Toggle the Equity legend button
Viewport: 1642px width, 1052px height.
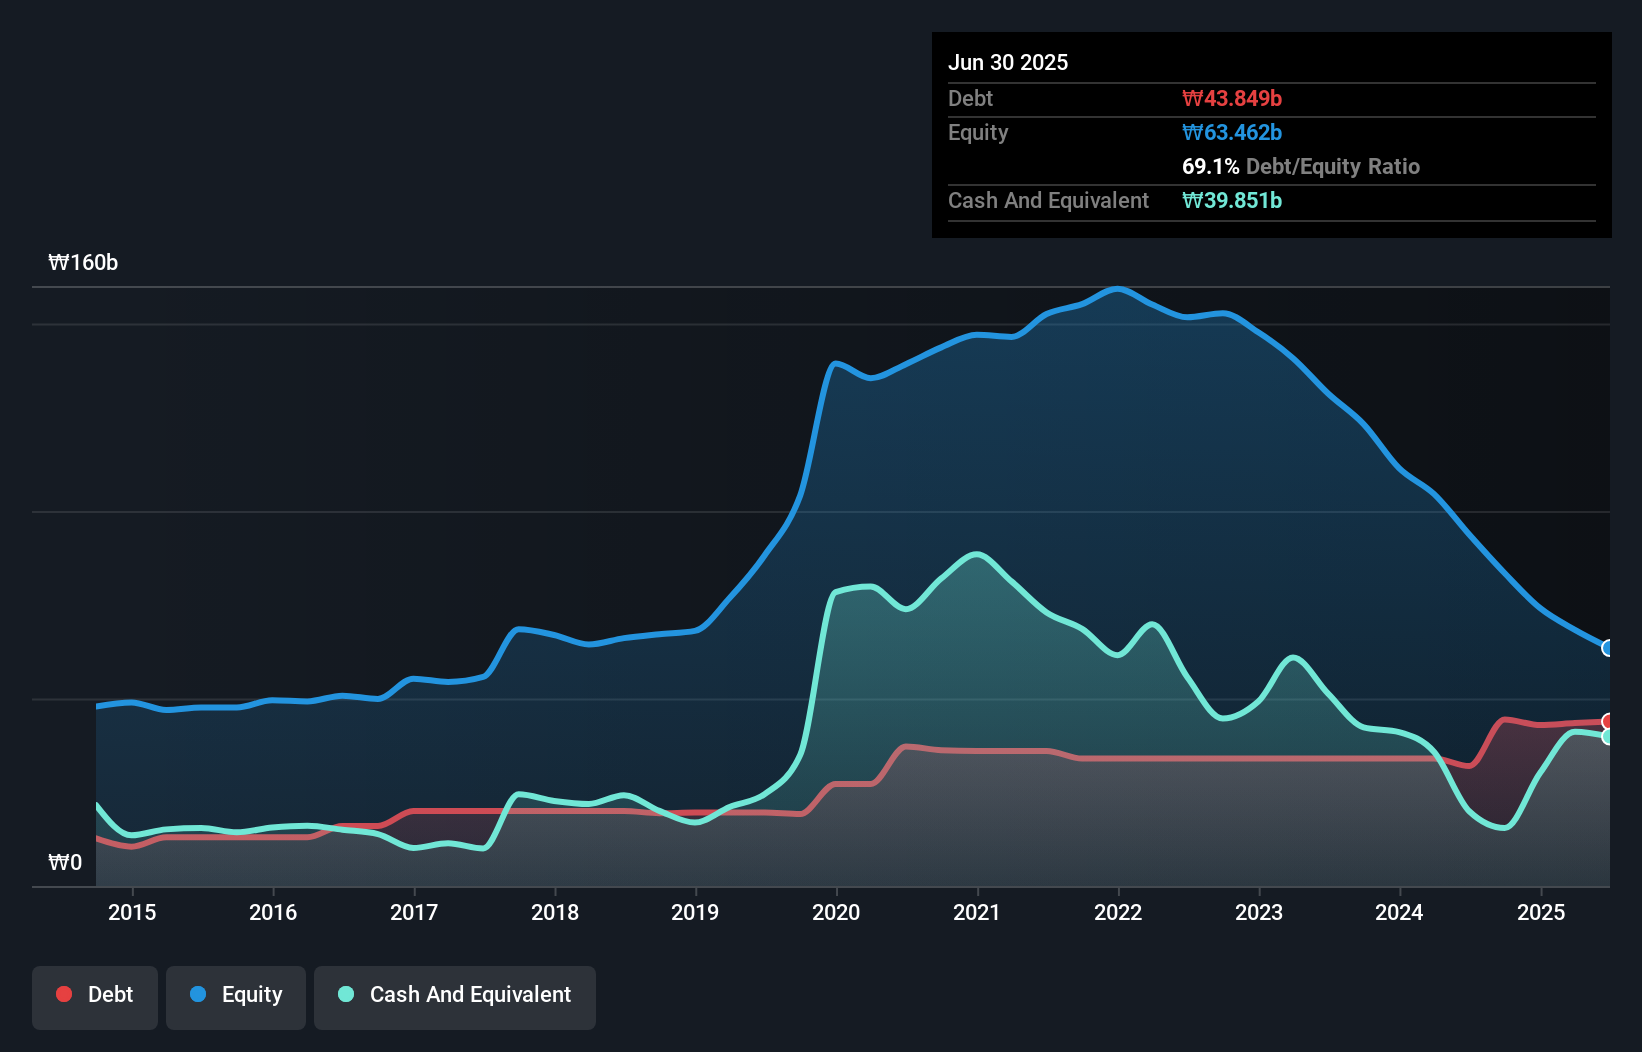(x=236, y=995)
